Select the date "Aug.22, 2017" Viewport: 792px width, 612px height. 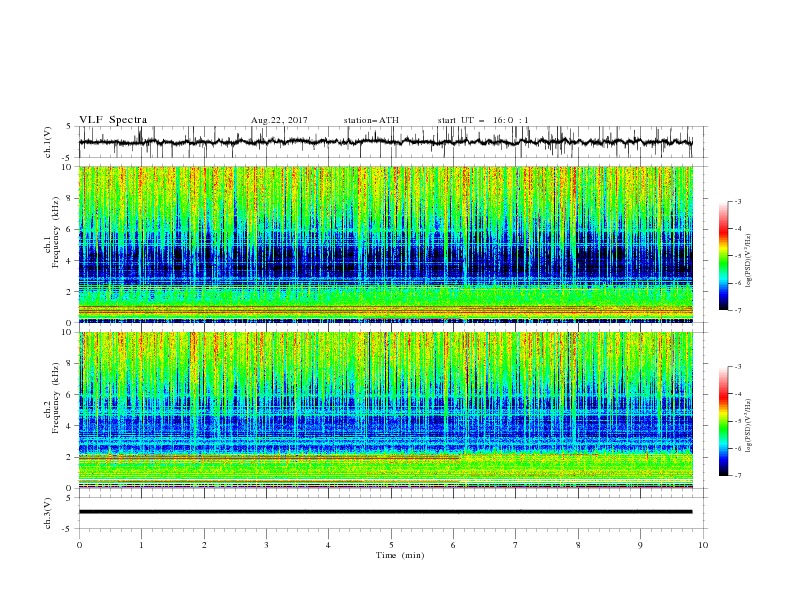pyautogui.click(x=279, y=120)
